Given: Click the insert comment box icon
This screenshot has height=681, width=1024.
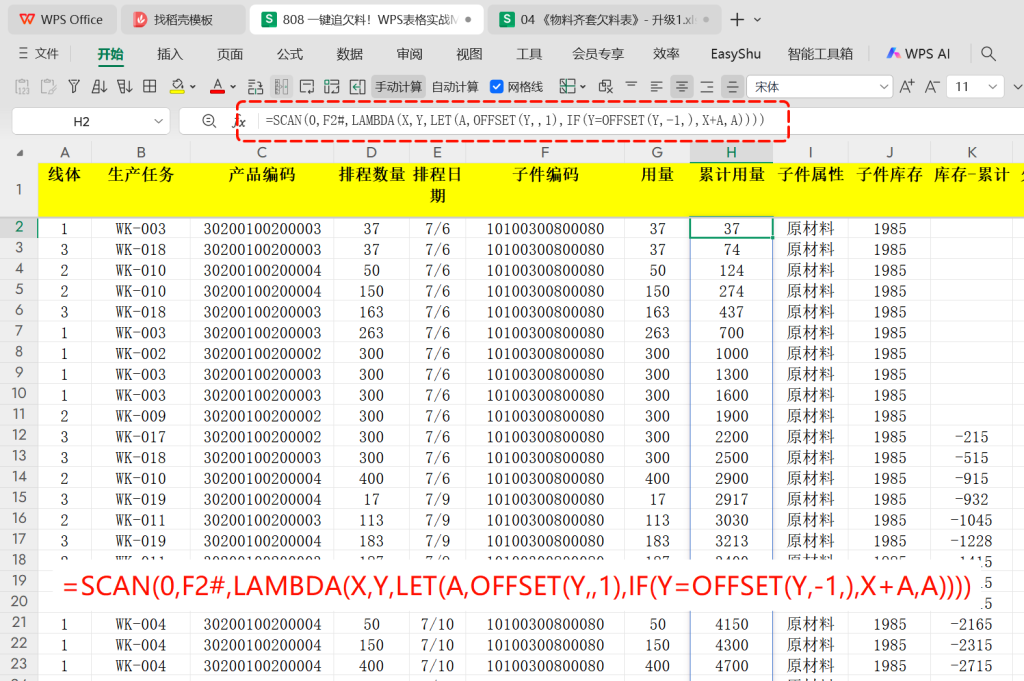Looking at the screenshot, I should click(306, 87).
